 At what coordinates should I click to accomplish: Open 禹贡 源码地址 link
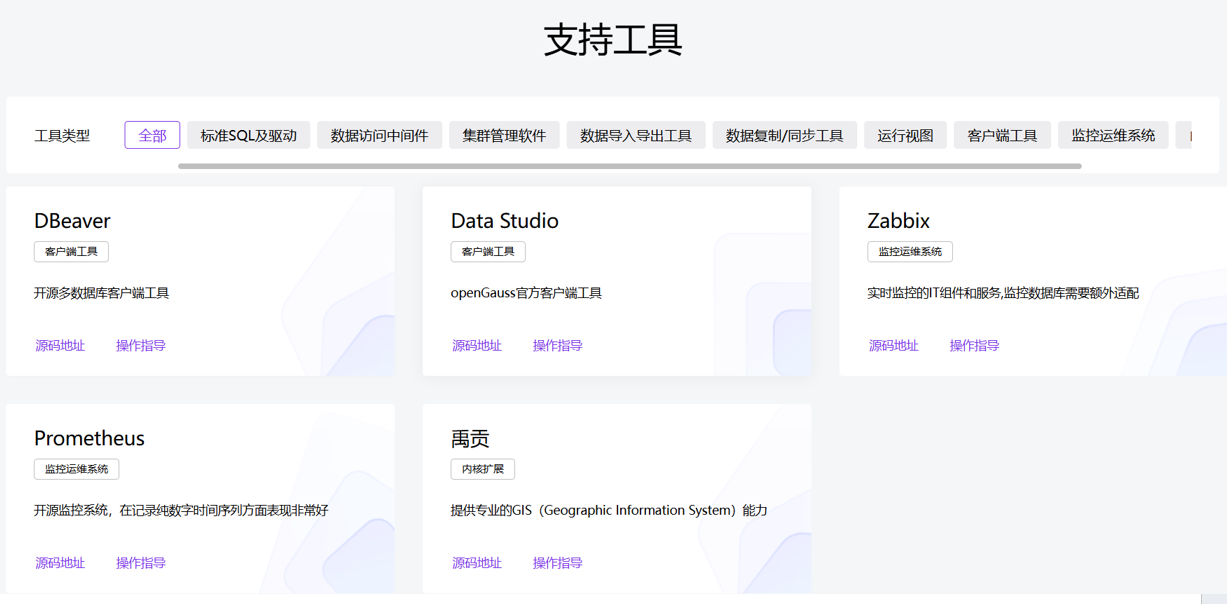tap(477, 563)
